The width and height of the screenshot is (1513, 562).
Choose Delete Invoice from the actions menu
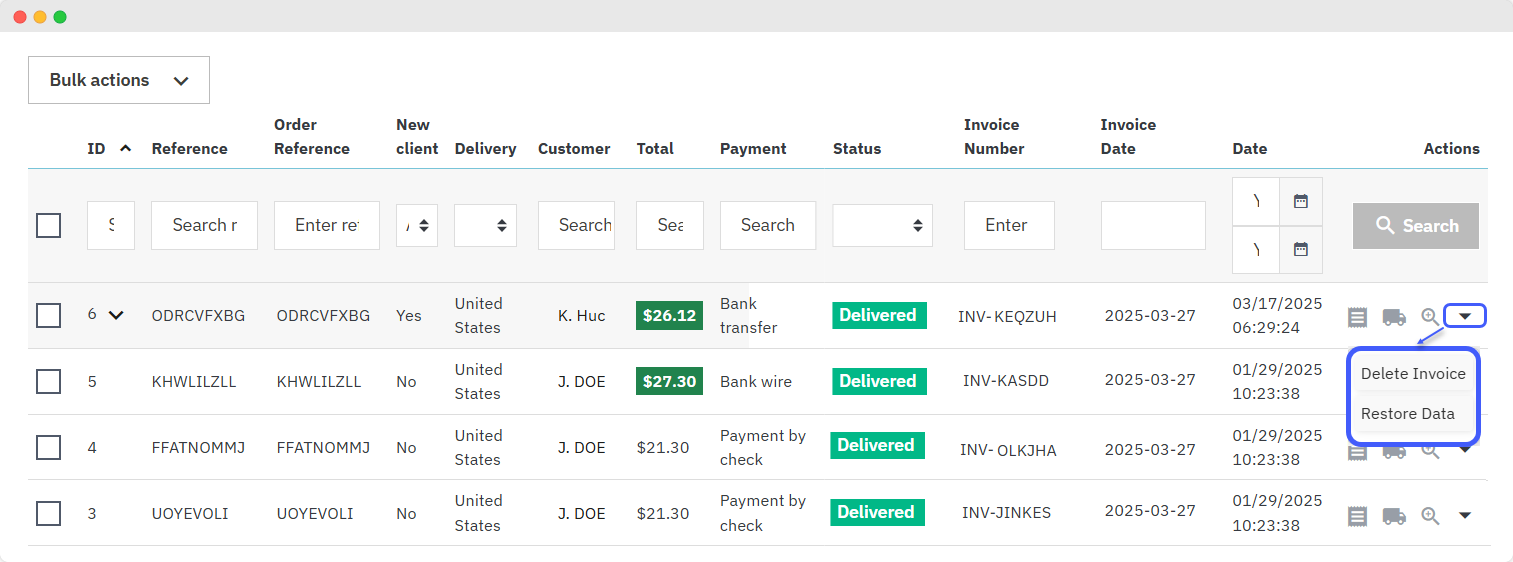[1412, 374]
